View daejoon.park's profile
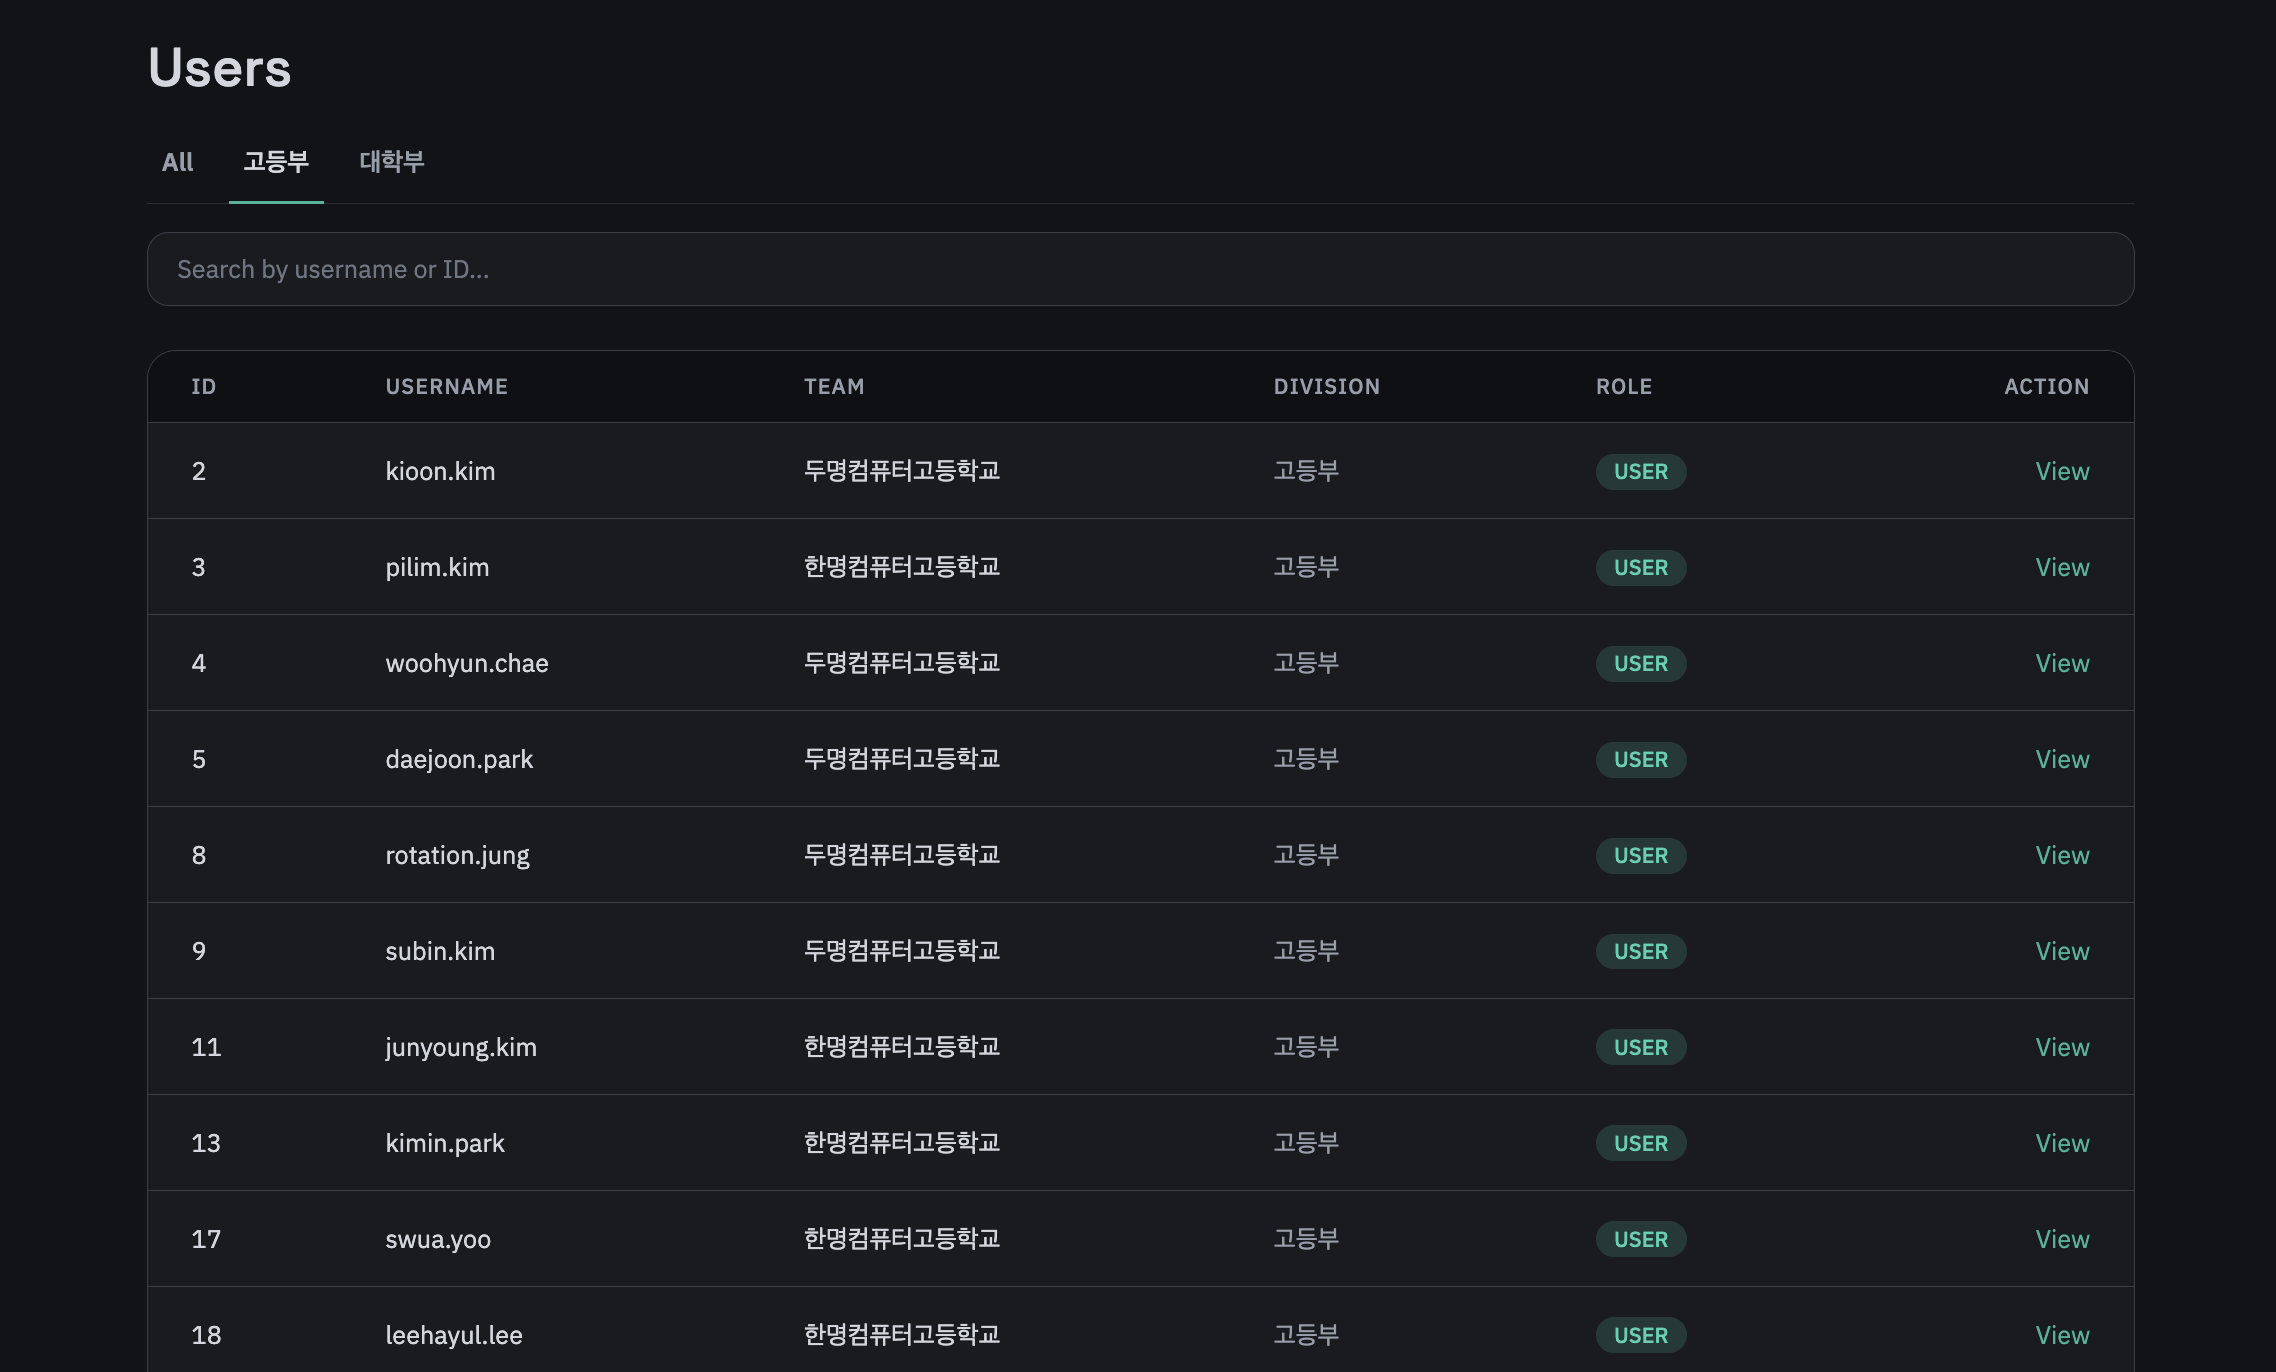 [x=2061, y=760]
